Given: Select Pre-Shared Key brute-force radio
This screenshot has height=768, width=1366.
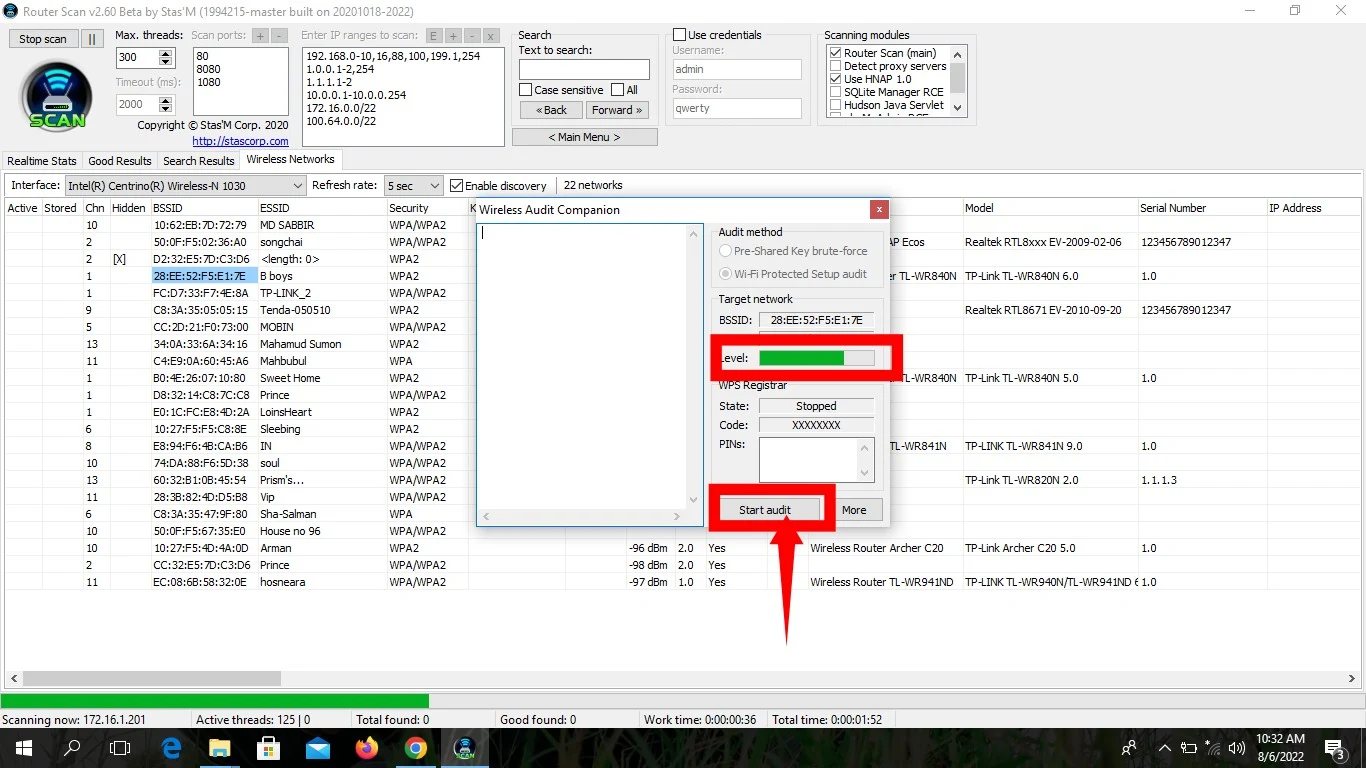Looking at the screenshot, I should pos(794,251).
